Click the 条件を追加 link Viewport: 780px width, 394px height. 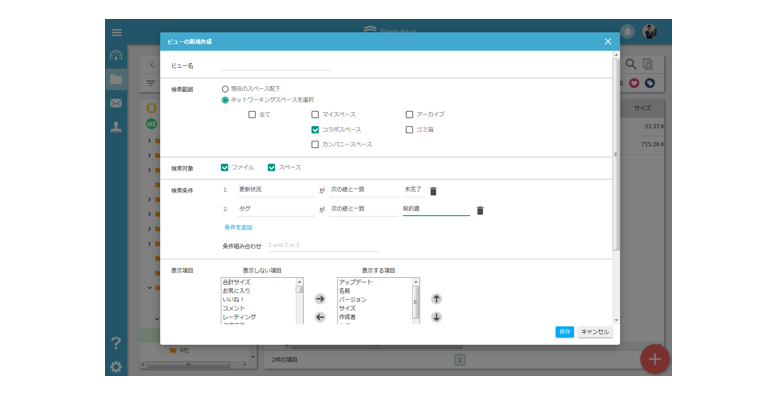[x=238, y=227]
